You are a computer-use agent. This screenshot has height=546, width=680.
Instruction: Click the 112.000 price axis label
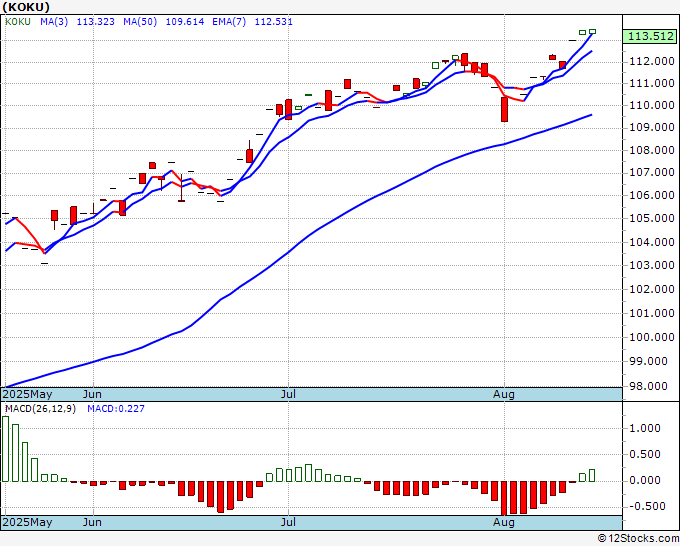coord(652,62)
